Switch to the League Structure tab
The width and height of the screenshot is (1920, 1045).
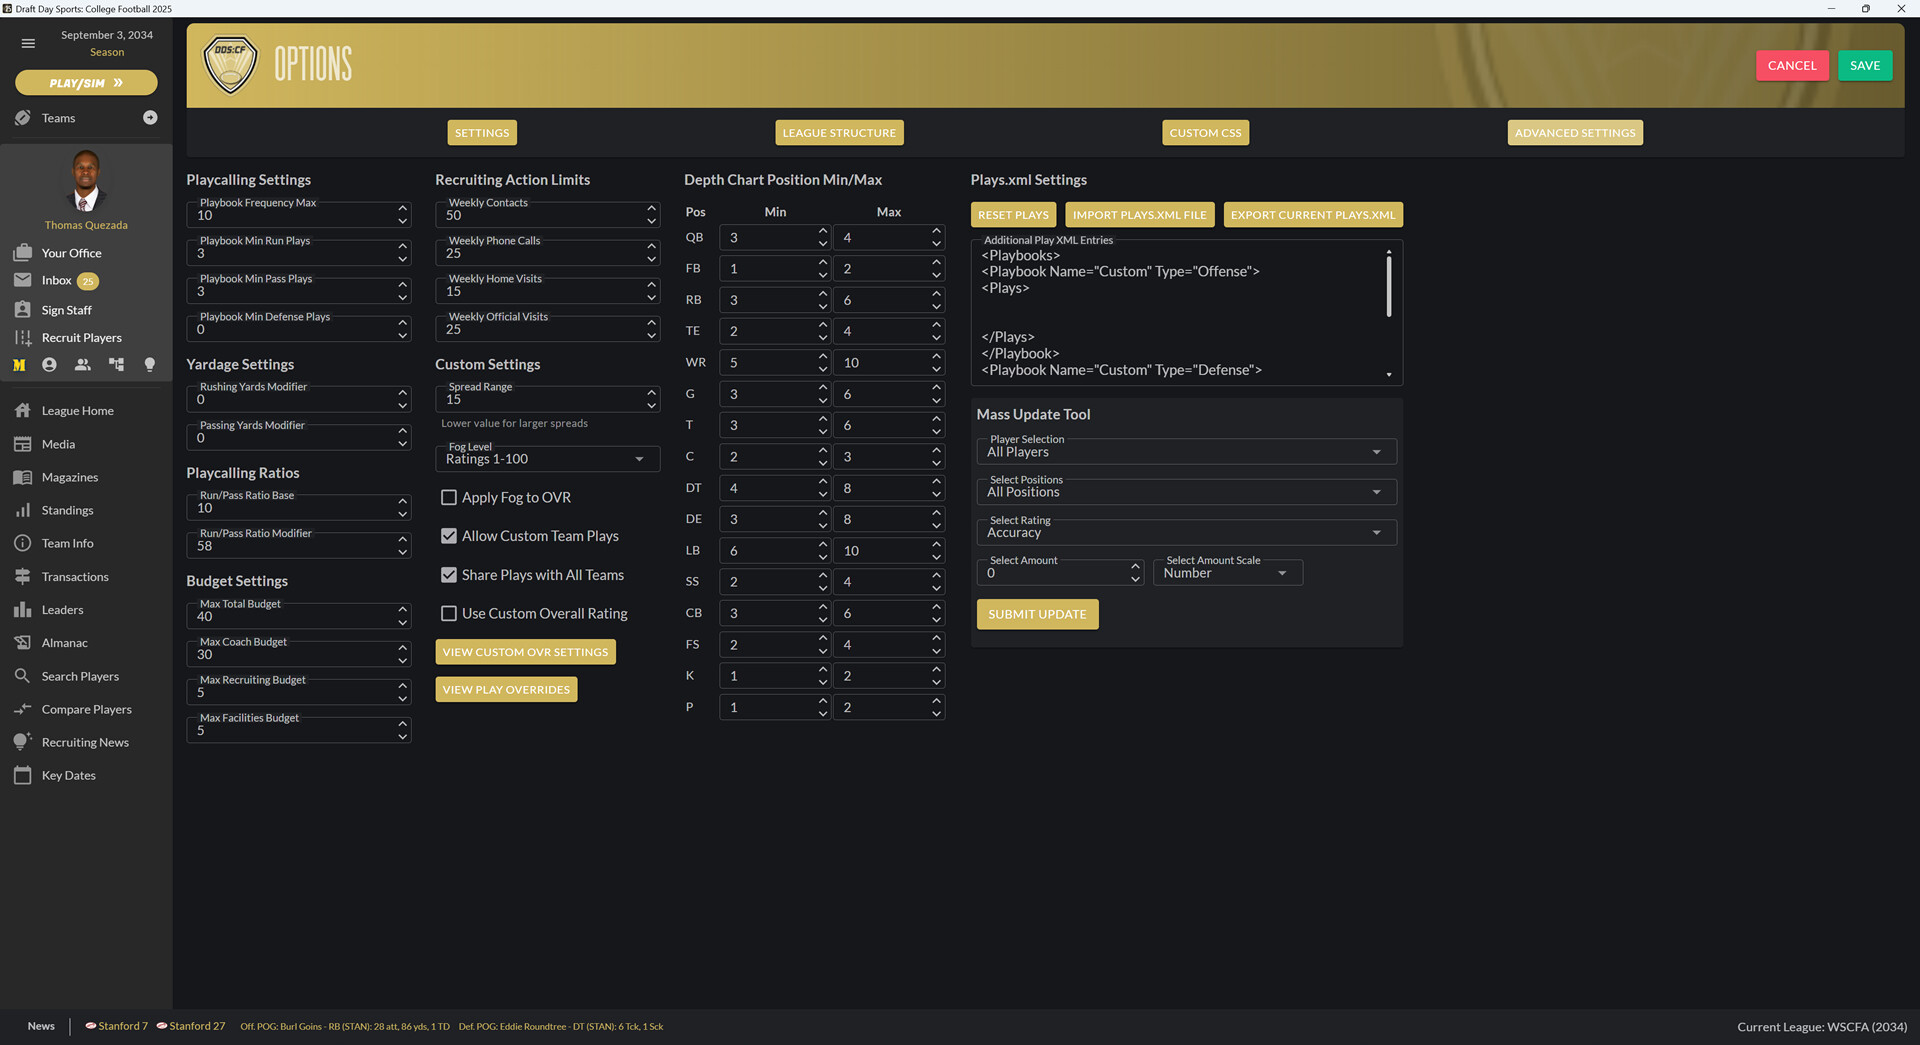pos(839,132)
